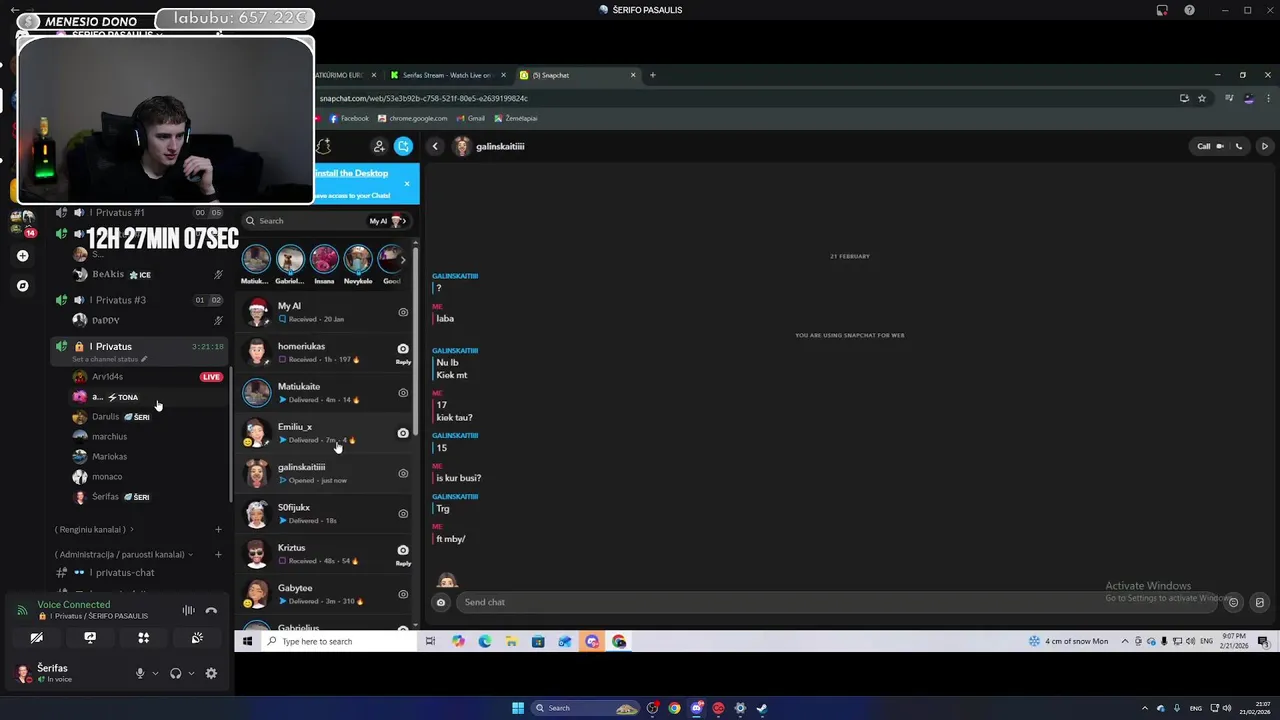Open Discord from Windows 11 taskbar

coord(696,708)
